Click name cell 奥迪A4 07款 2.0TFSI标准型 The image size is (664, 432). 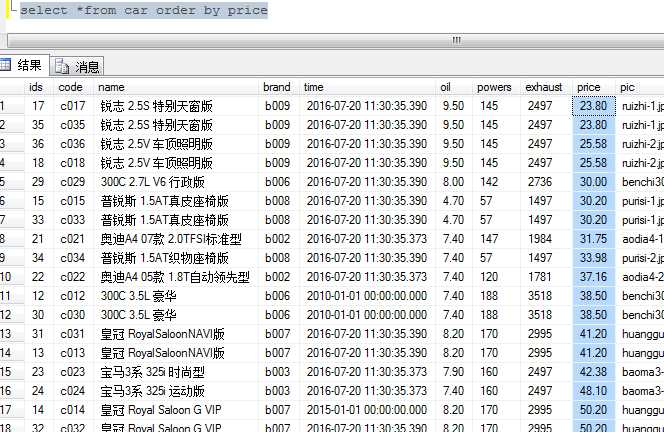click(x=177, y=239)
